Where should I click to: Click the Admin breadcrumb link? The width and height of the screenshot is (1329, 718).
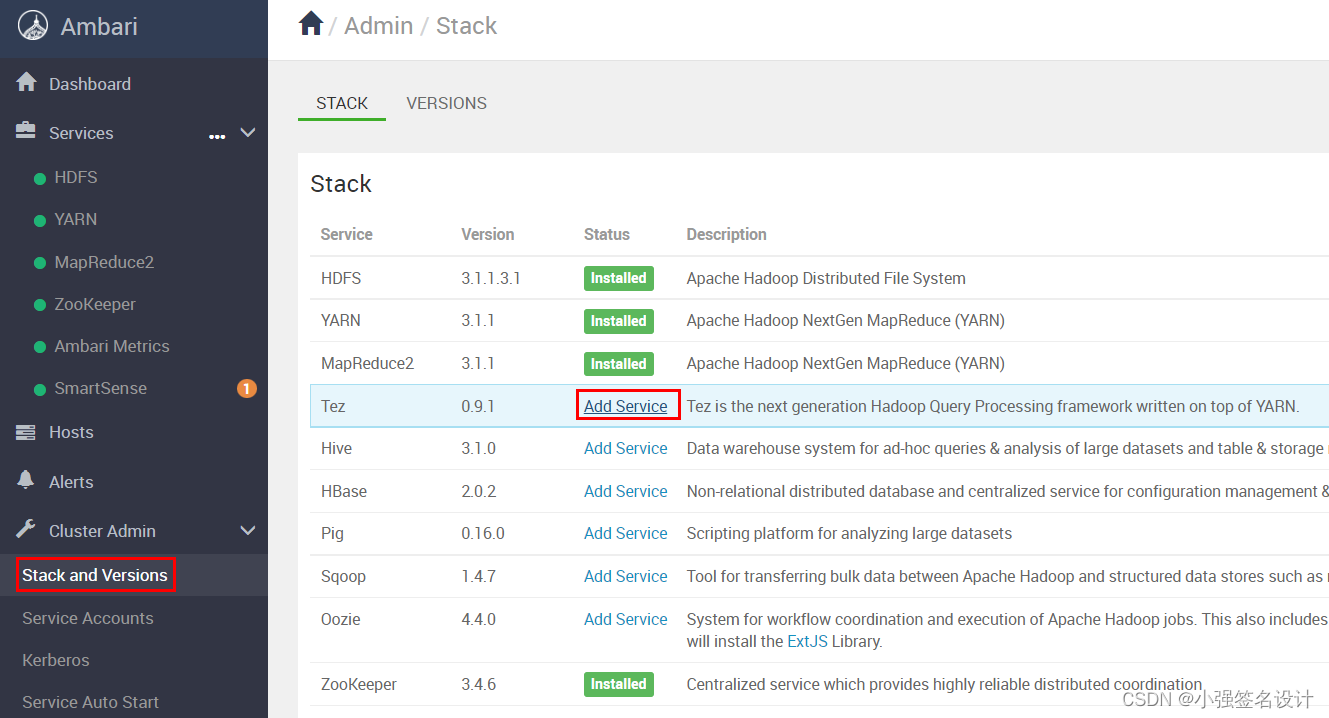[379, 26]
